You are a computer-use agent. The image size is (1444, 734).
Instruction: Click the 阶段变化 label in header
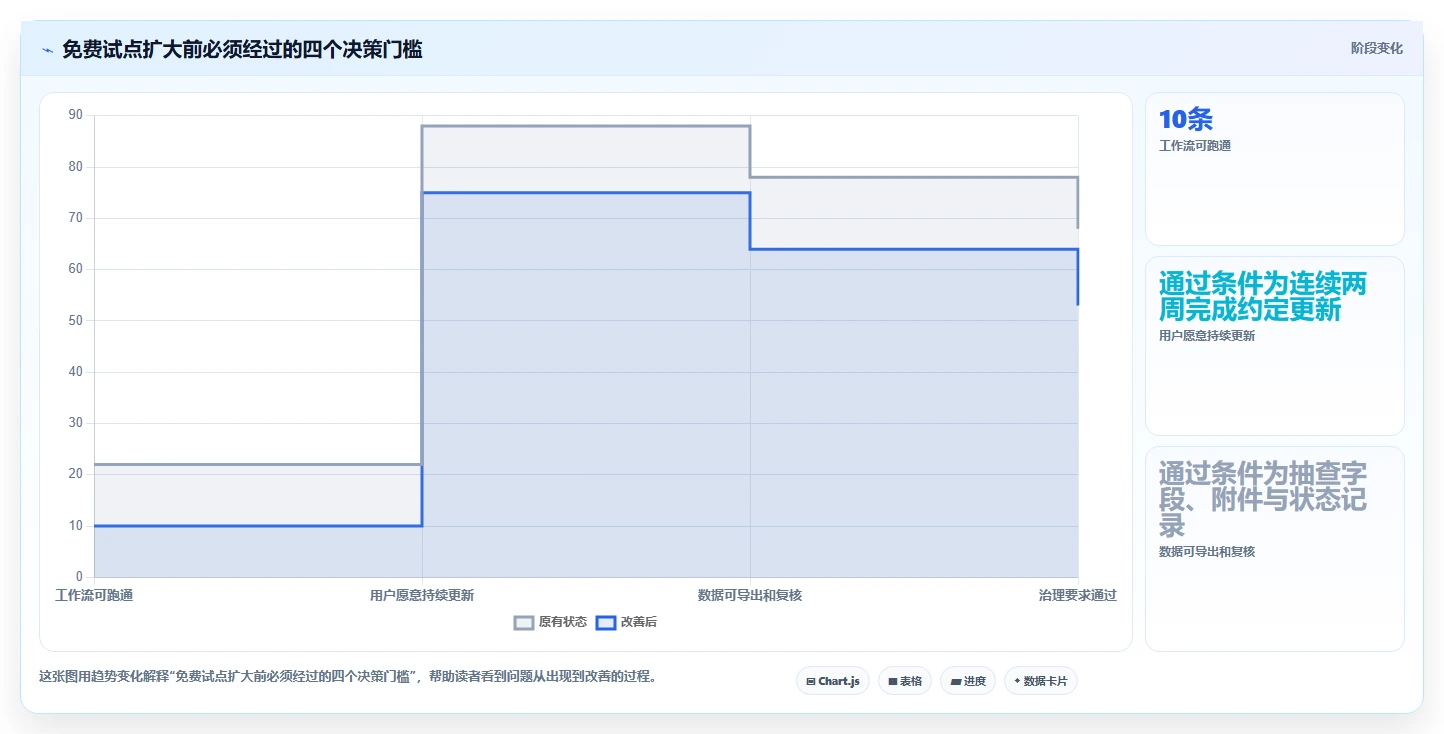(x=1376, y=48)
